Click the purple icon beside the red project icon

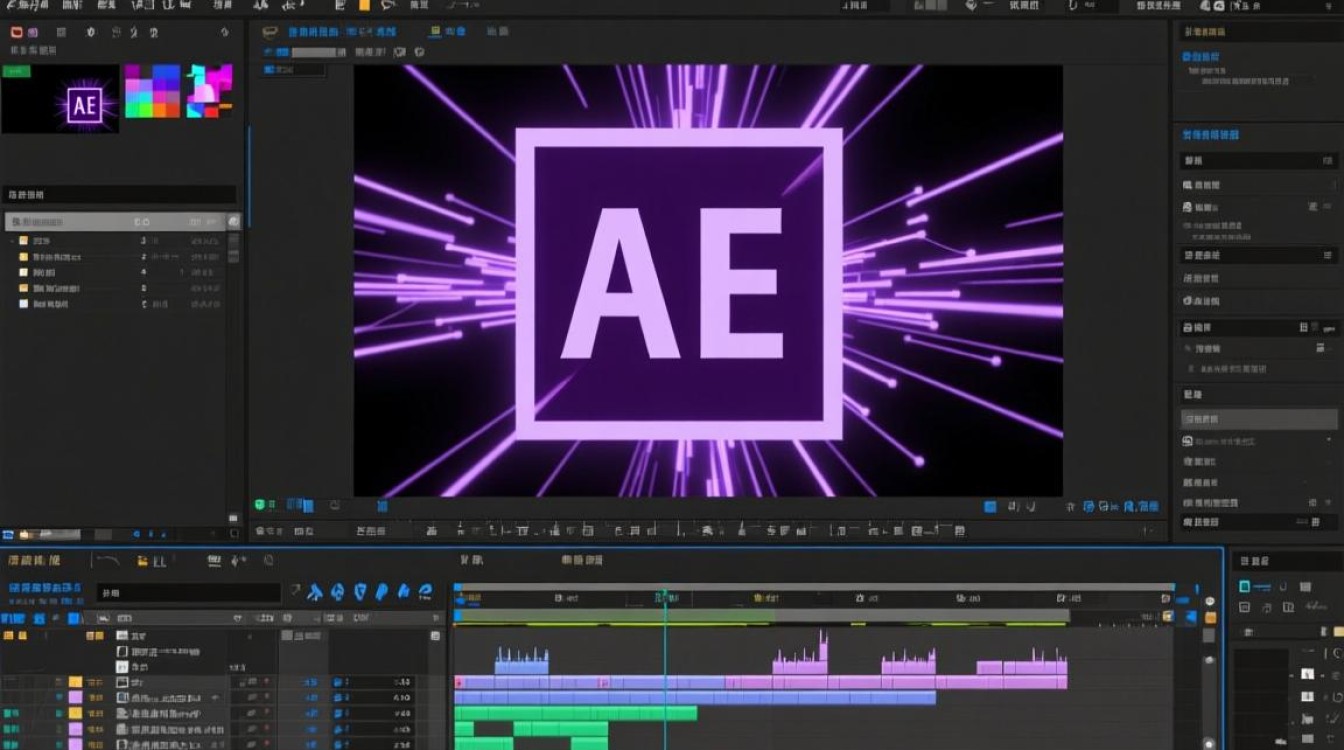[35, 33]
